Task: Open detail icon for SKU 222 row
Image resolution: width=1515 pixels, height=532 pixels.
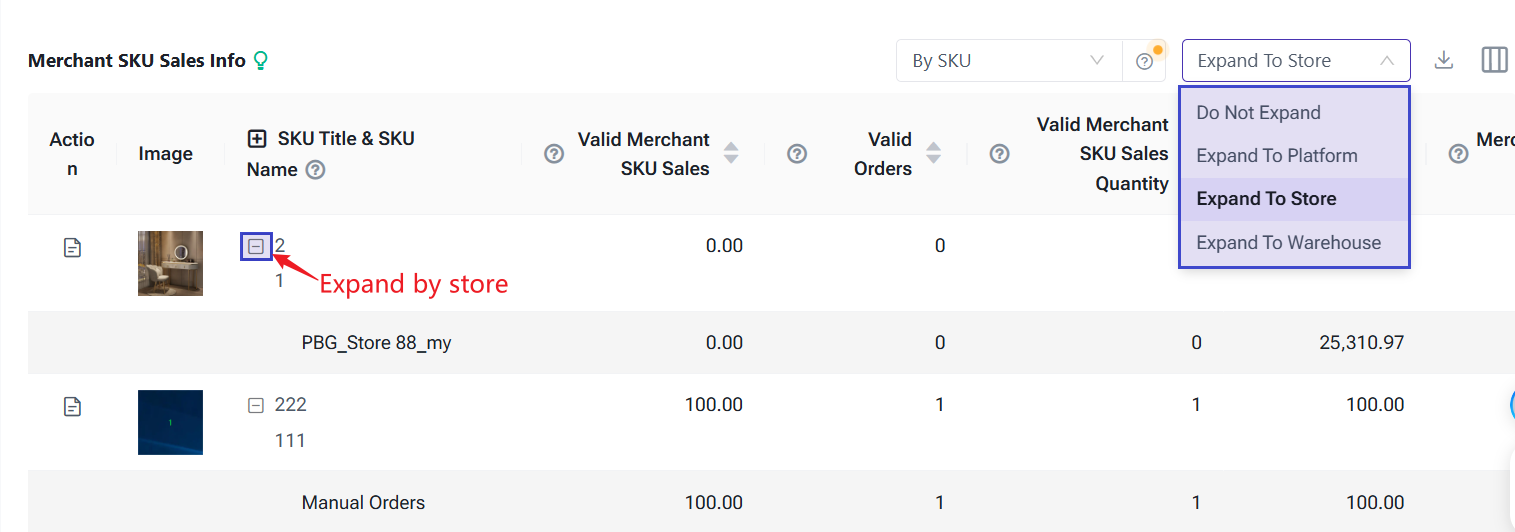Action: [x=72, y=407]
